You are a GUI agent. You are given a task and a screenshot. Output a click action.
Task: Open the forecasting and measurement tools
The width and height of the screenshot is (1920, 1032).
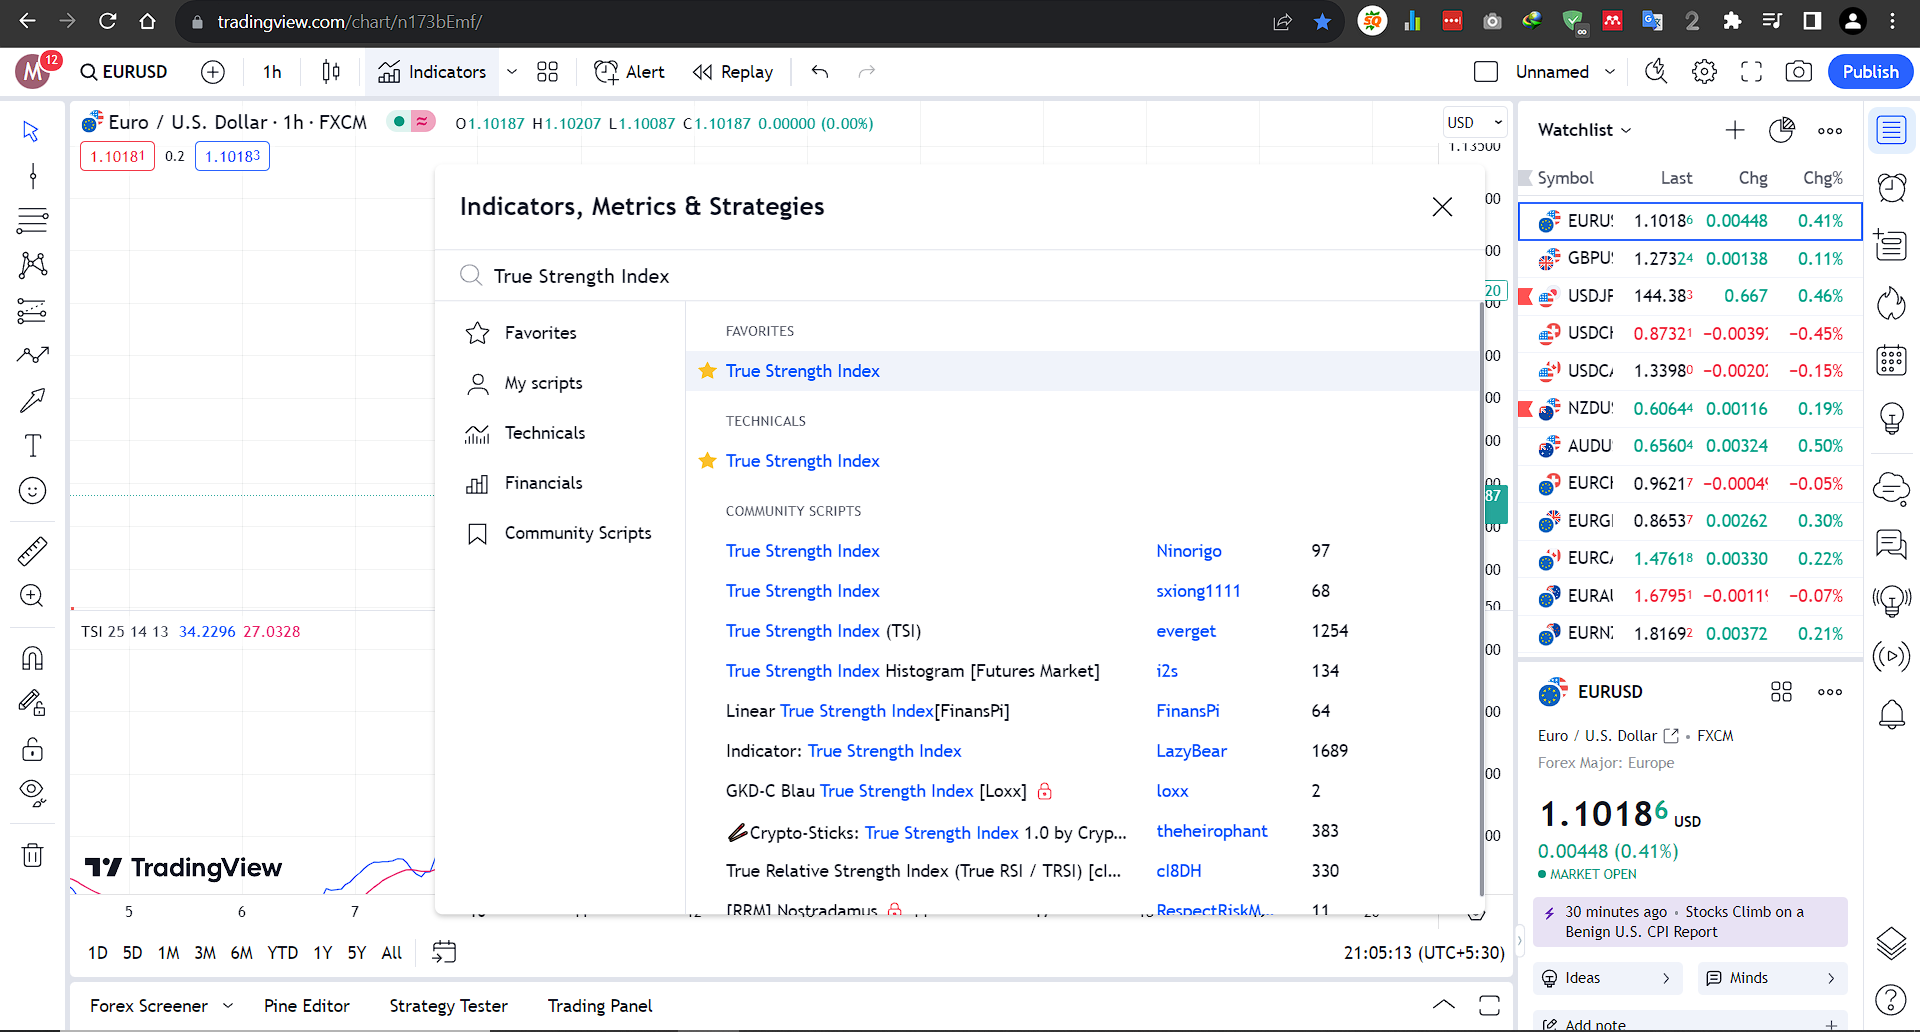[32, 311]
